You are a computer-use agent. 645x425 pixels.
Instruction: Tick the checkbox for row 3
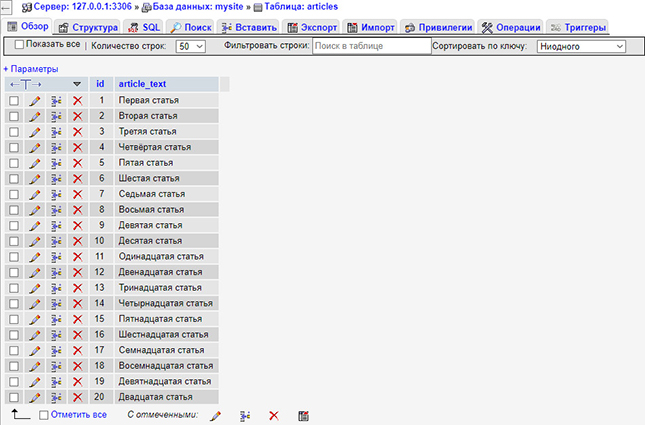[x=14, y=132]
